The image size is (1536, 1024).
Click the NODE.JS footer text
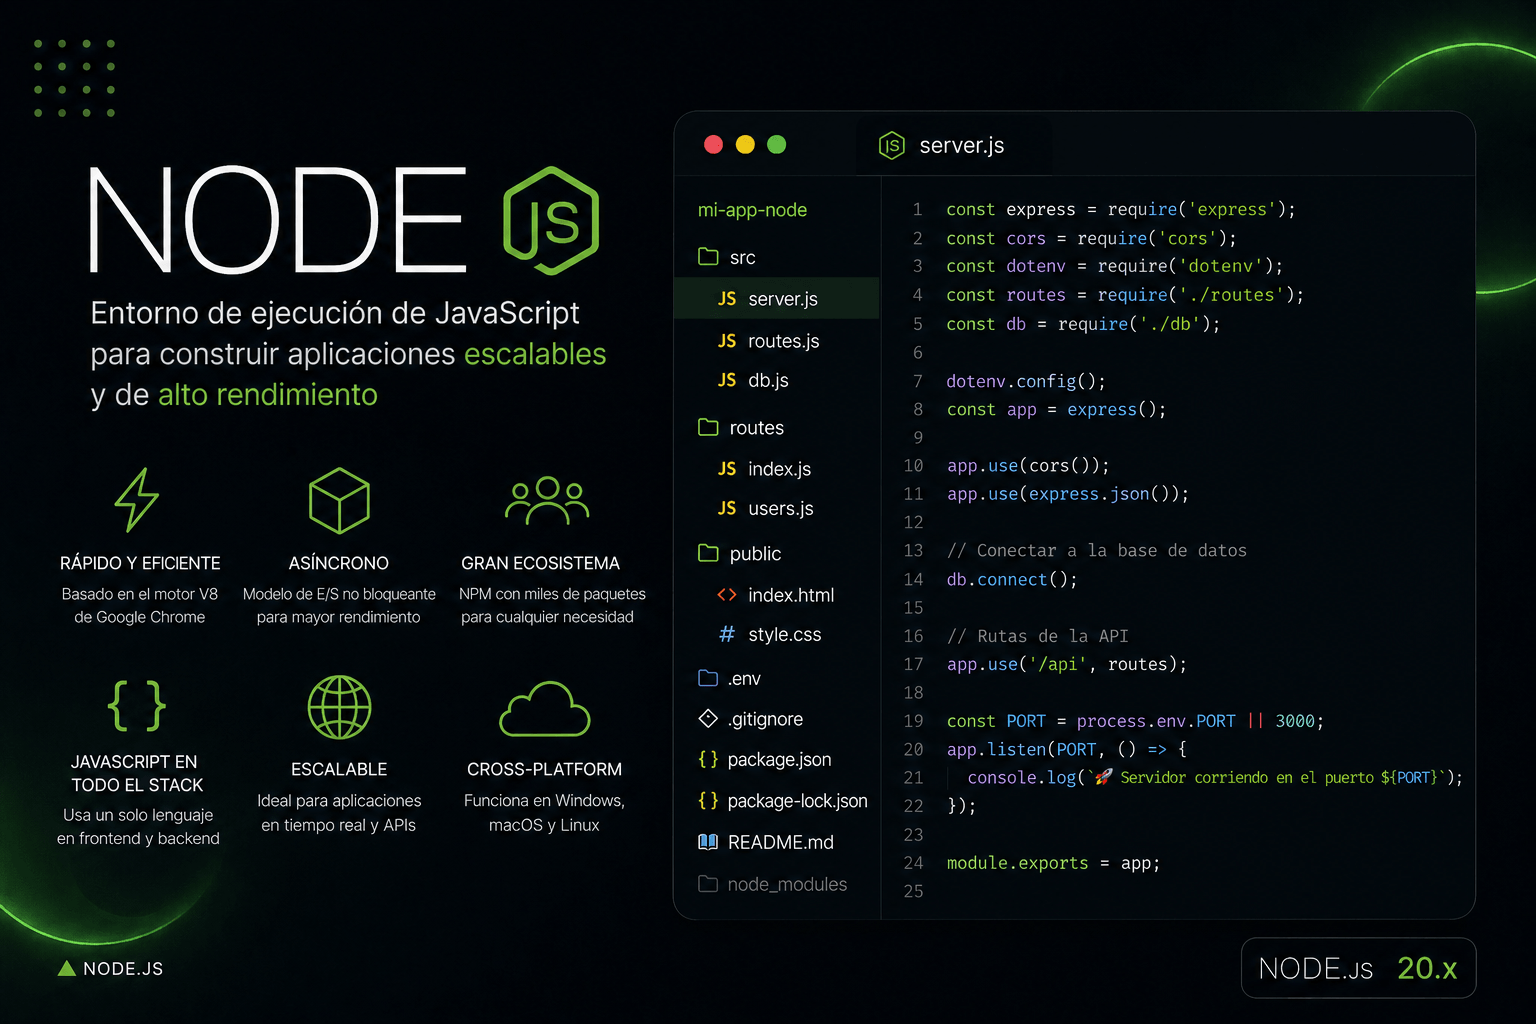pyautogui.click(x=123, y=968)
